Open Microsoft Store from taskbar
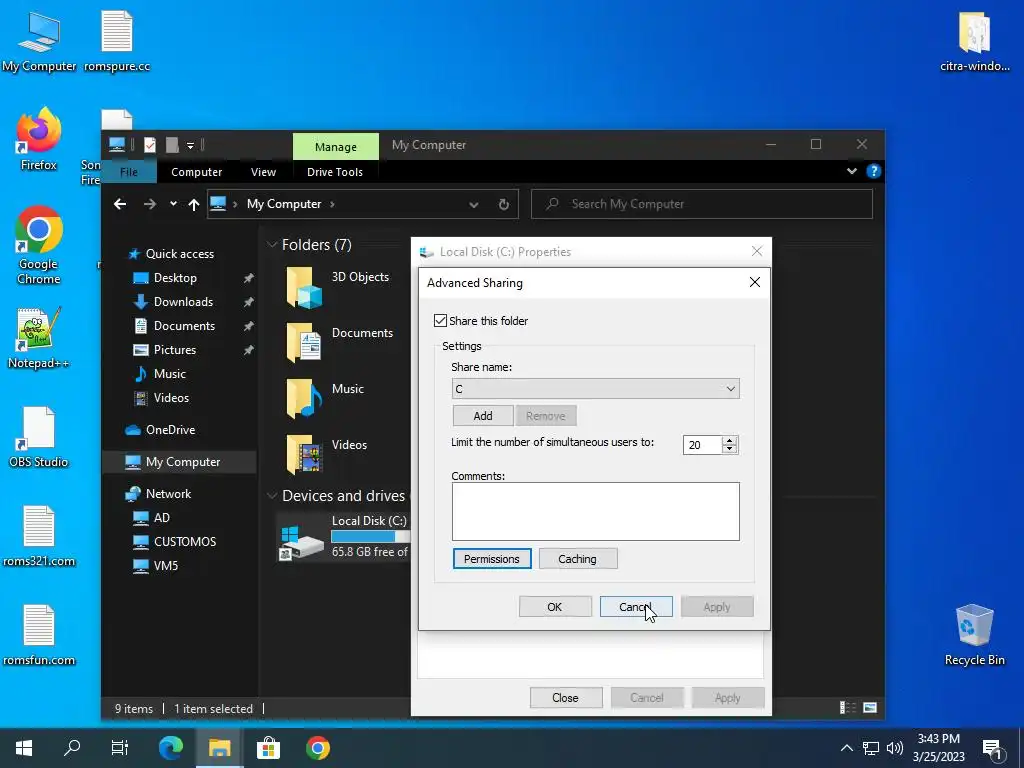The image size is (1024, 768). click(268, 748)
